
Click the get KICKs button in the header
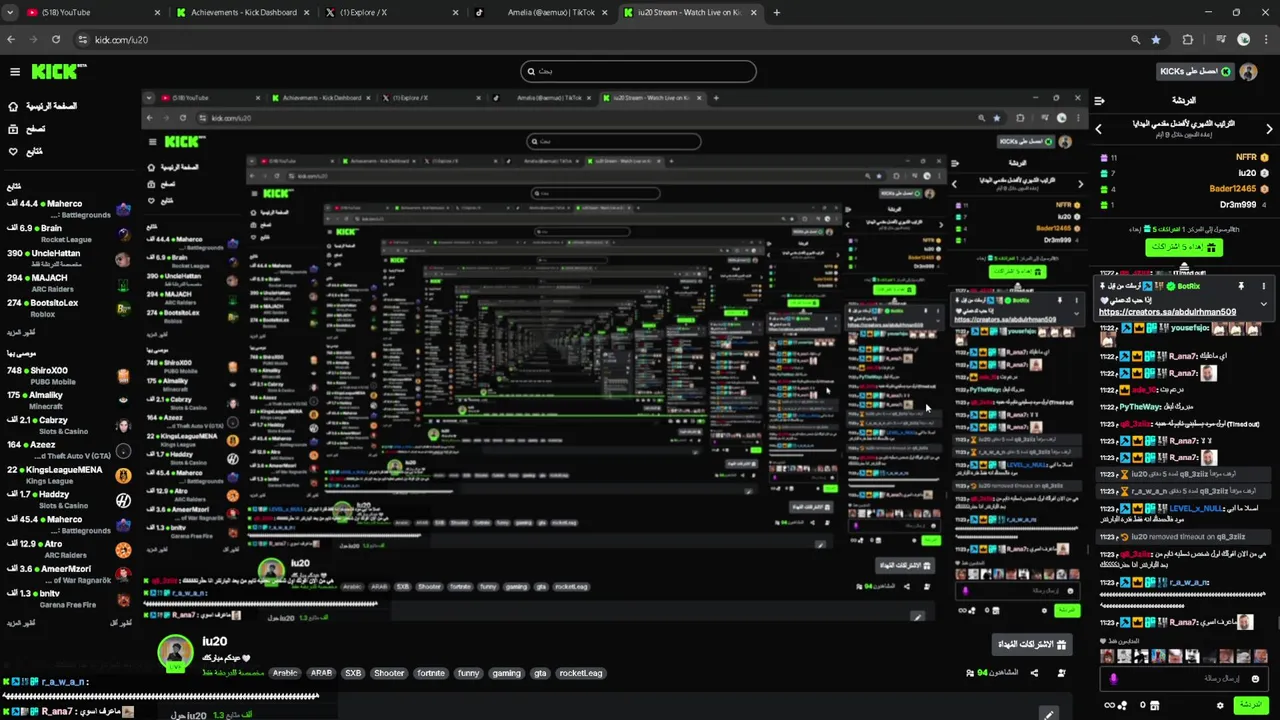point(1195,72)
